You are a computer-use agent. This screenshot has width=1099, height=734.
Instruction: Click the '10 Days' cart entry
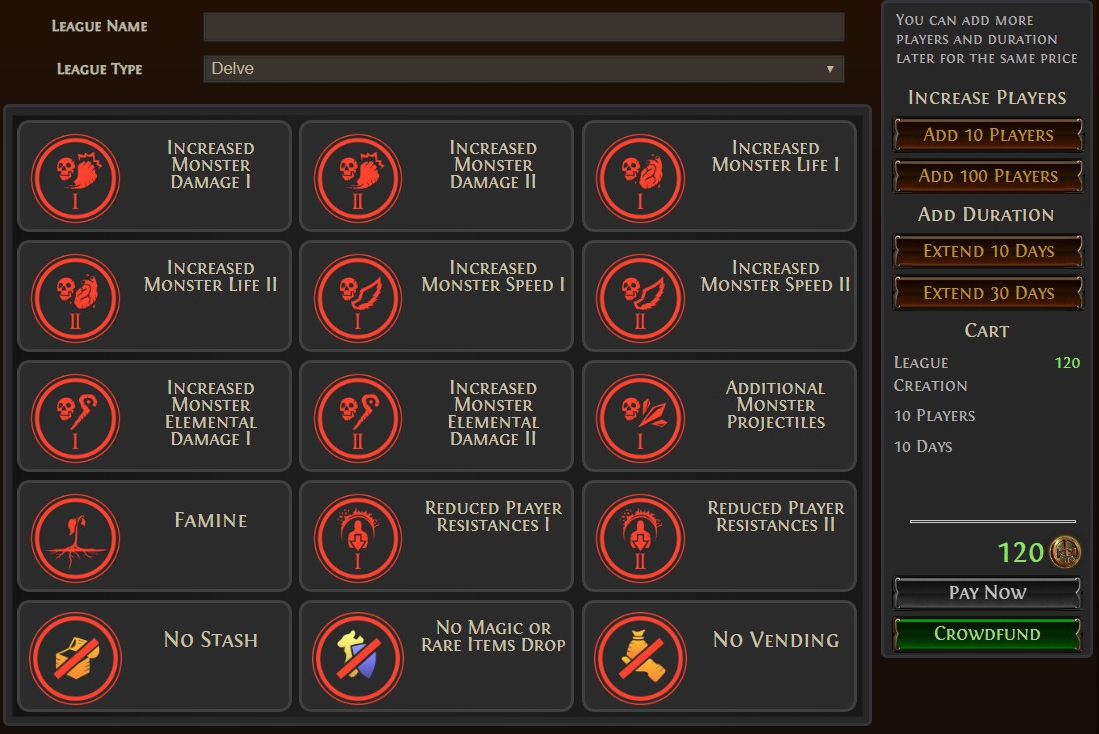coord(923,447)
